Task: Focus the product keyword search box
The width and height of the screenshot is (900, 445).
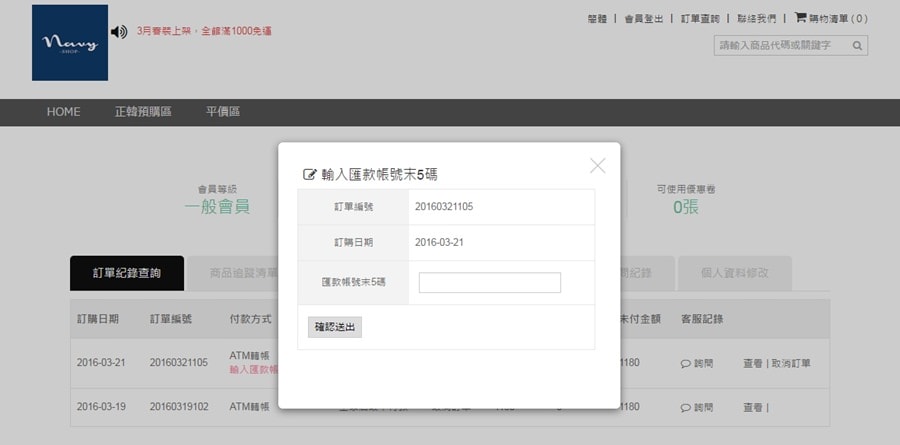Action: [780, 46]
